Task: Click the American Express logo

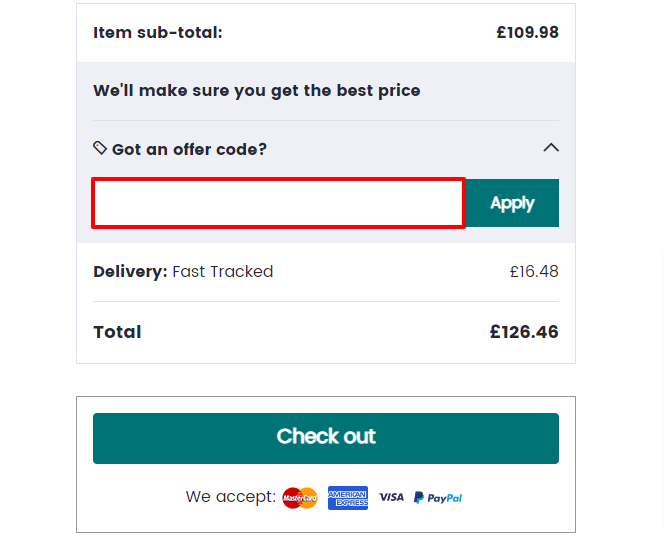Action: coord(348,498)
